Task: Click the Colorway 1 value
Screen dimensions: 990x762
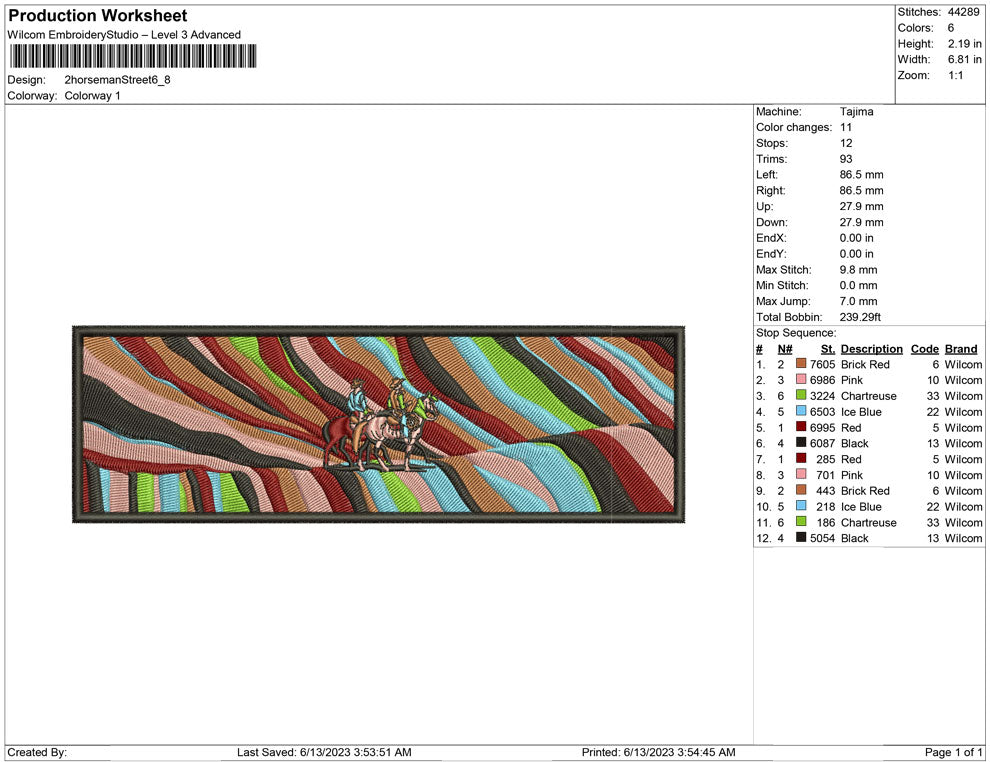Action: coord(92,95)
